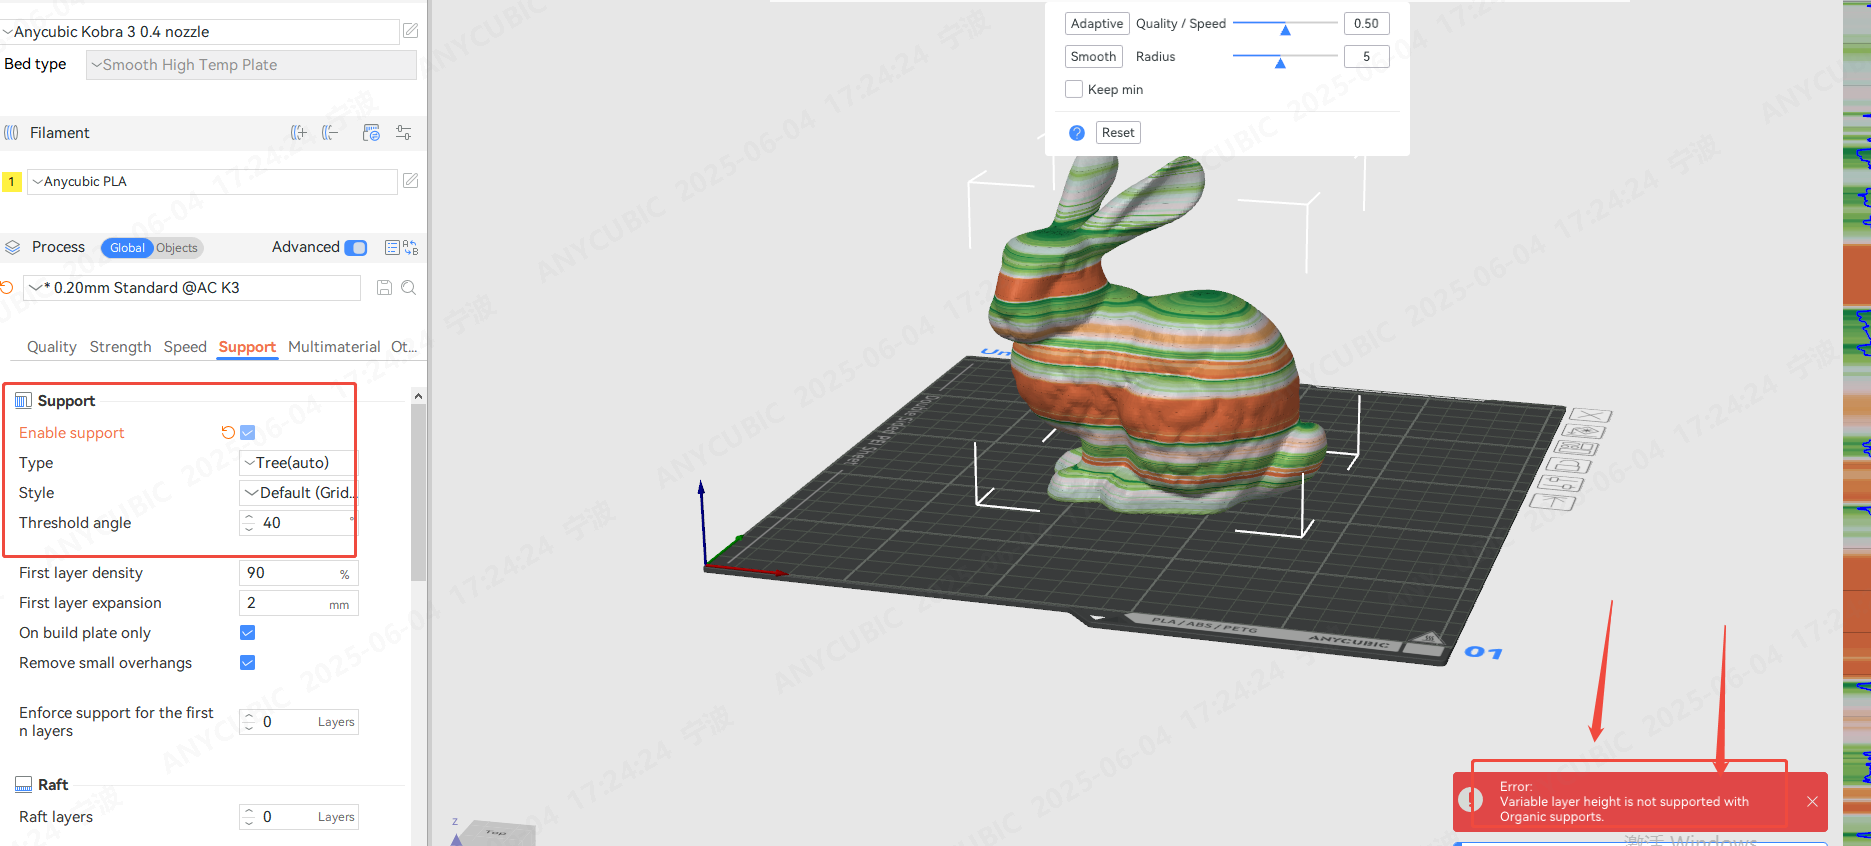Open the variable layer height help icon

[1077, 133]
